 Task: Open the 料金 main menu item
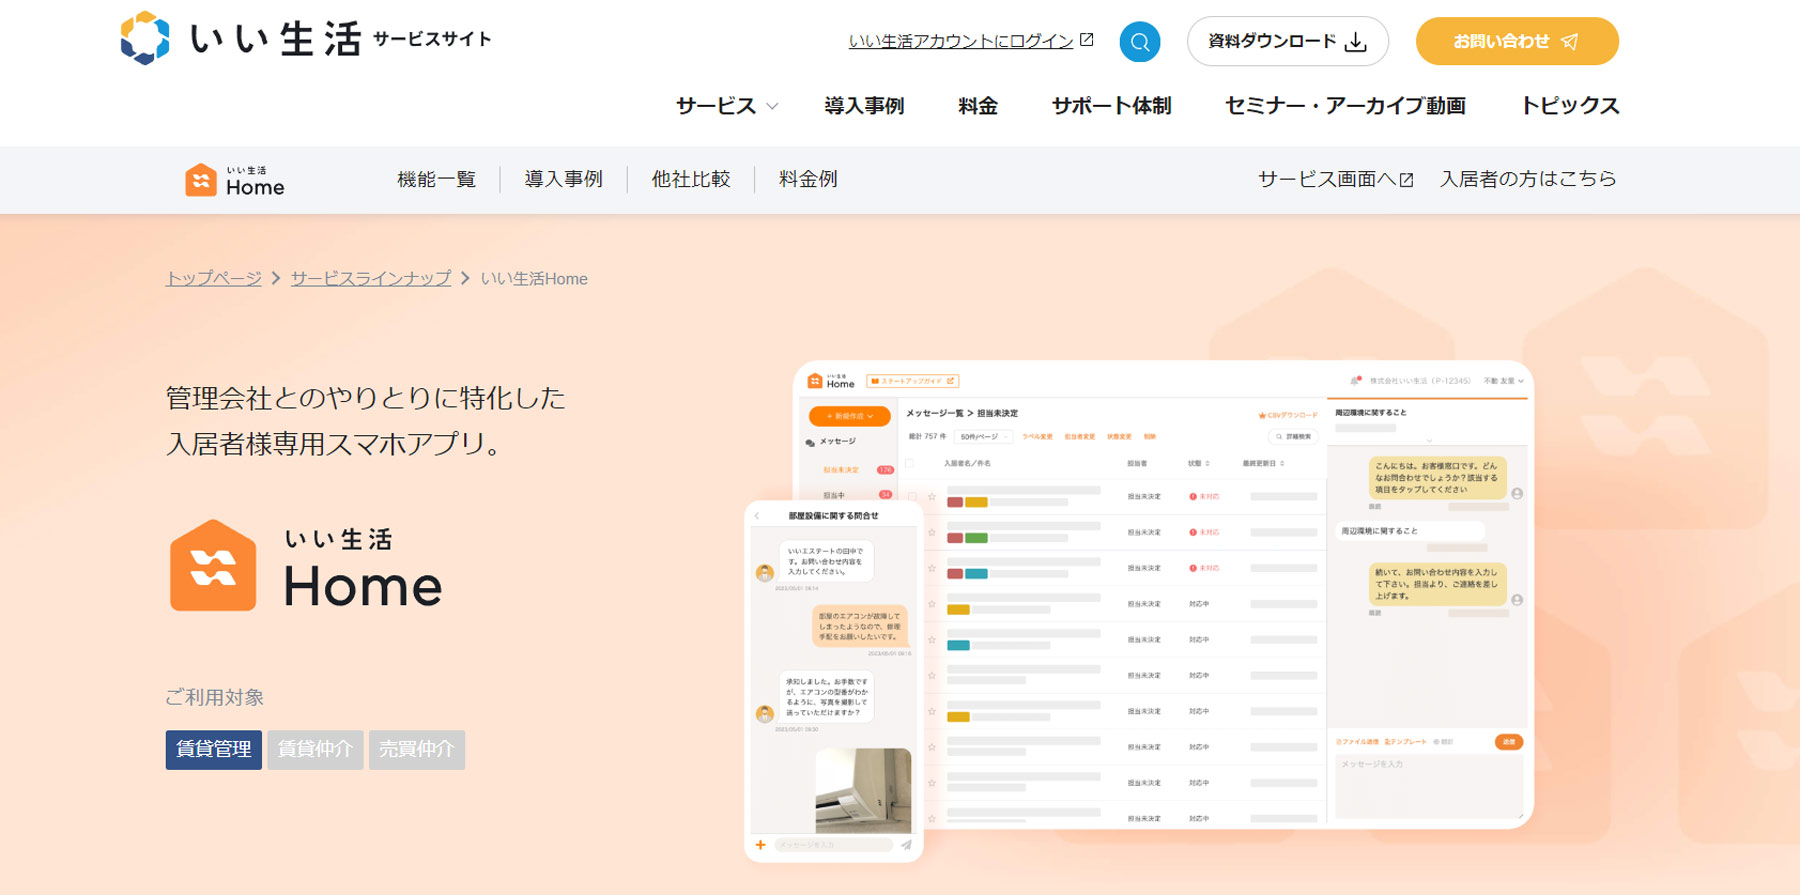(977, 106)
